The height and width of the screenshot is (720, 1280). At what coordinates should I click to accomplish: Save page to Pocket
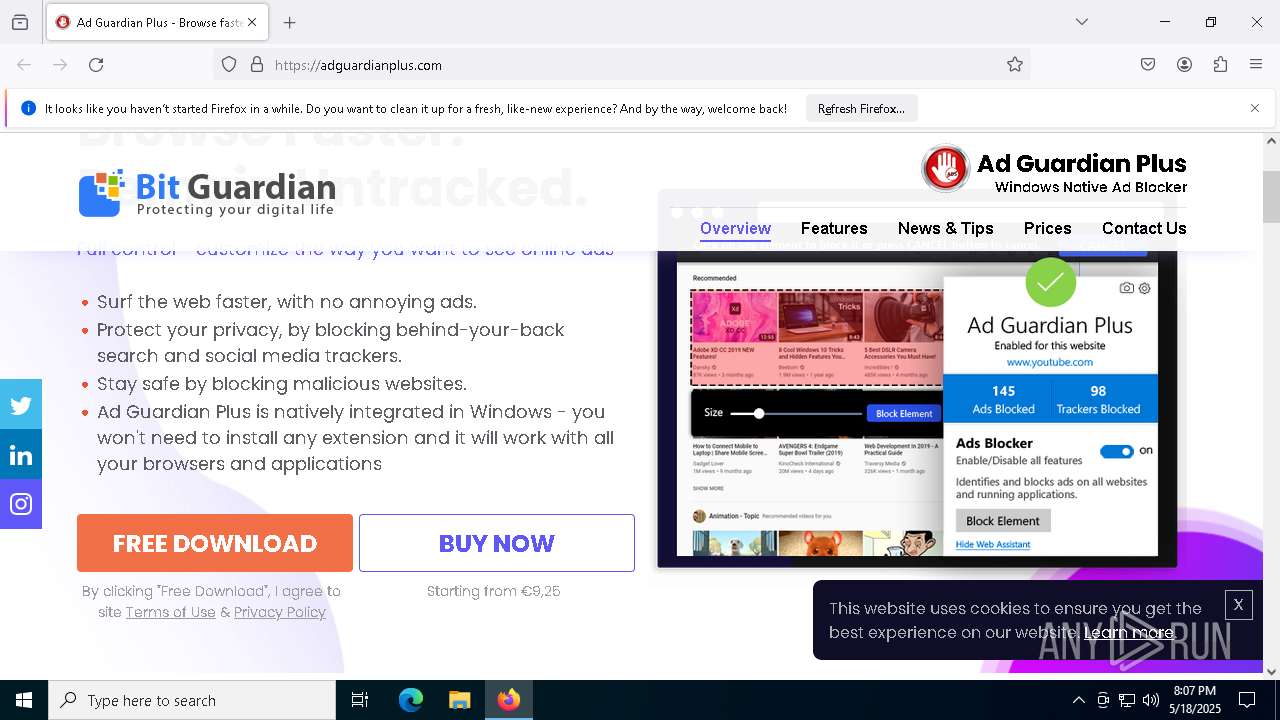pyautogui.click(x=1148, y=65)
